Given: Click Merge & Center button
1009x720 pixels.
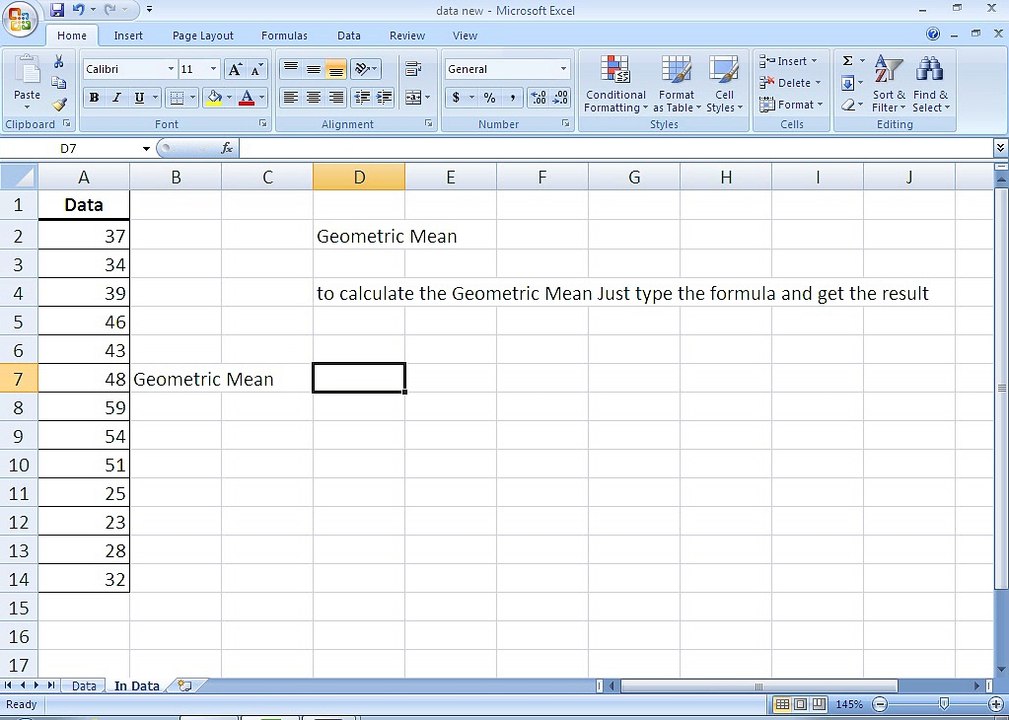Looking at the screenshot, I should pyautogui.click(x=413, y=98).
